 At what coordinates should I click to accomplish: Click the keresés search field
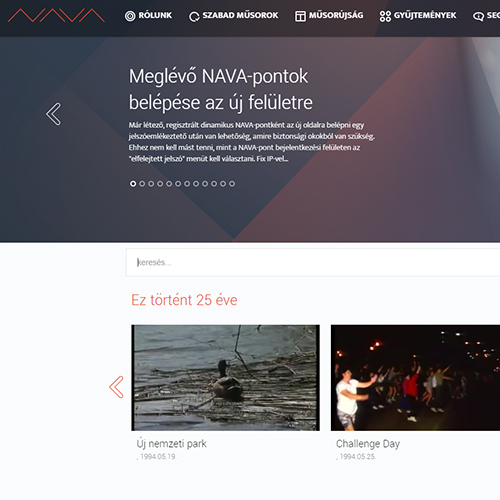click(x=313, y=262)
